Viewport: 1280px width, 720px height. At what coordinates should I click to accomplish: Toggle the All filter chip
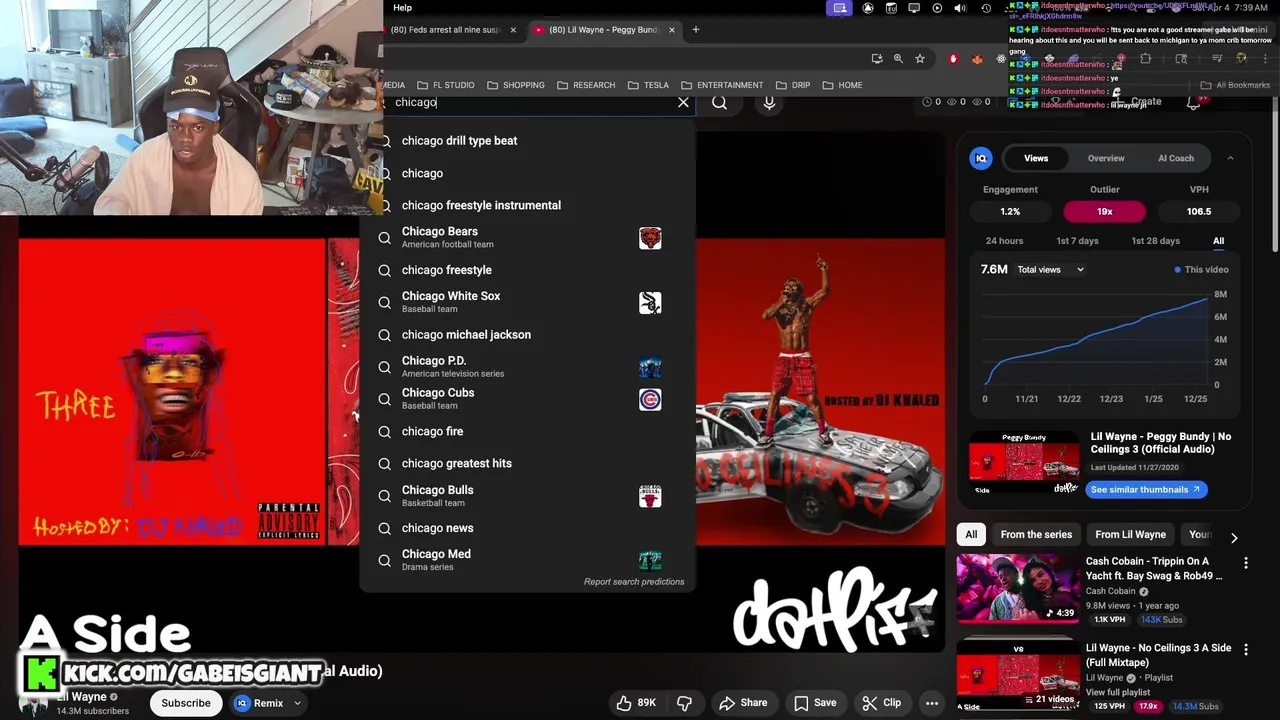point(971,534)
